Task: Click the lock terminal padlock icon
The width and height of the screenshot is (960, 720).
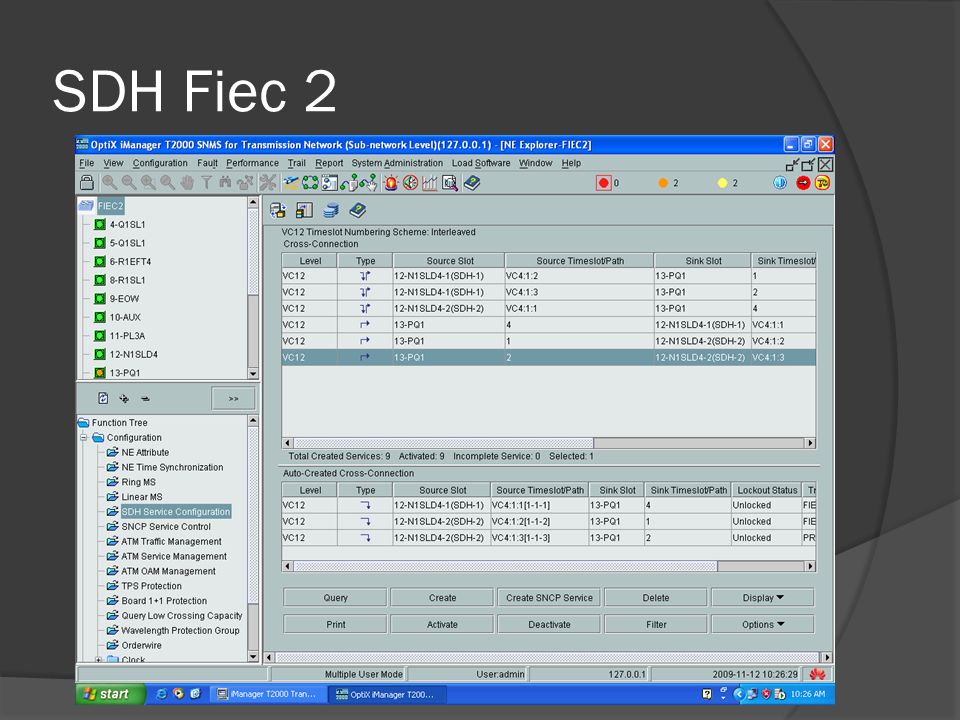Action: coord(87,182)
